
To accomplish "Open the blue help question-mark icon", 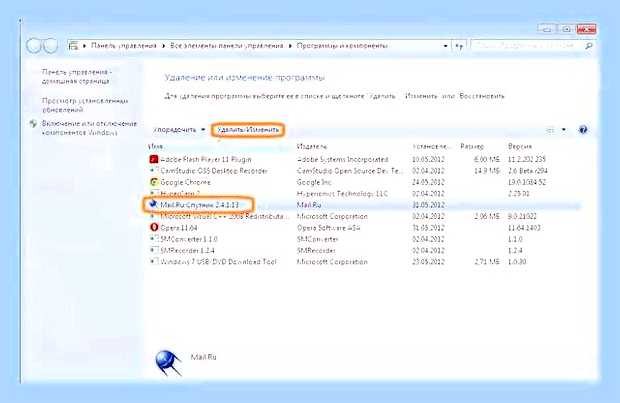I will (x=583, y=130).
